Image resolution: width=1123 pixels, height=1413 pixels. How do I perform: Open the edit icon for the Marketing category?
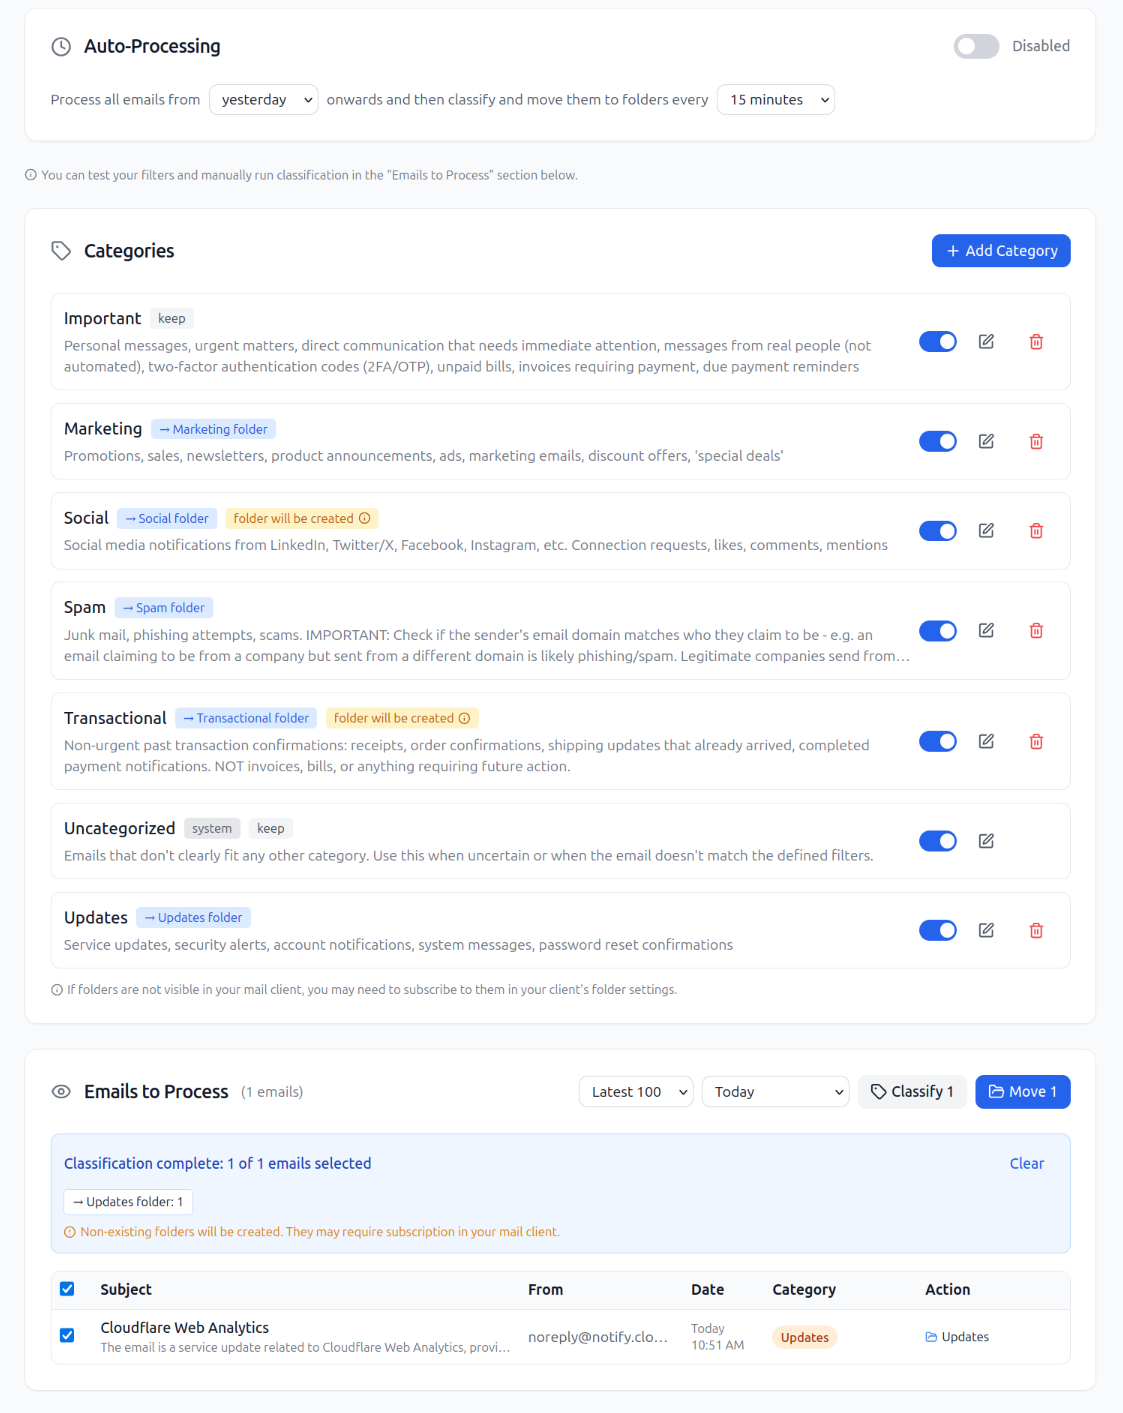point(986,441)
